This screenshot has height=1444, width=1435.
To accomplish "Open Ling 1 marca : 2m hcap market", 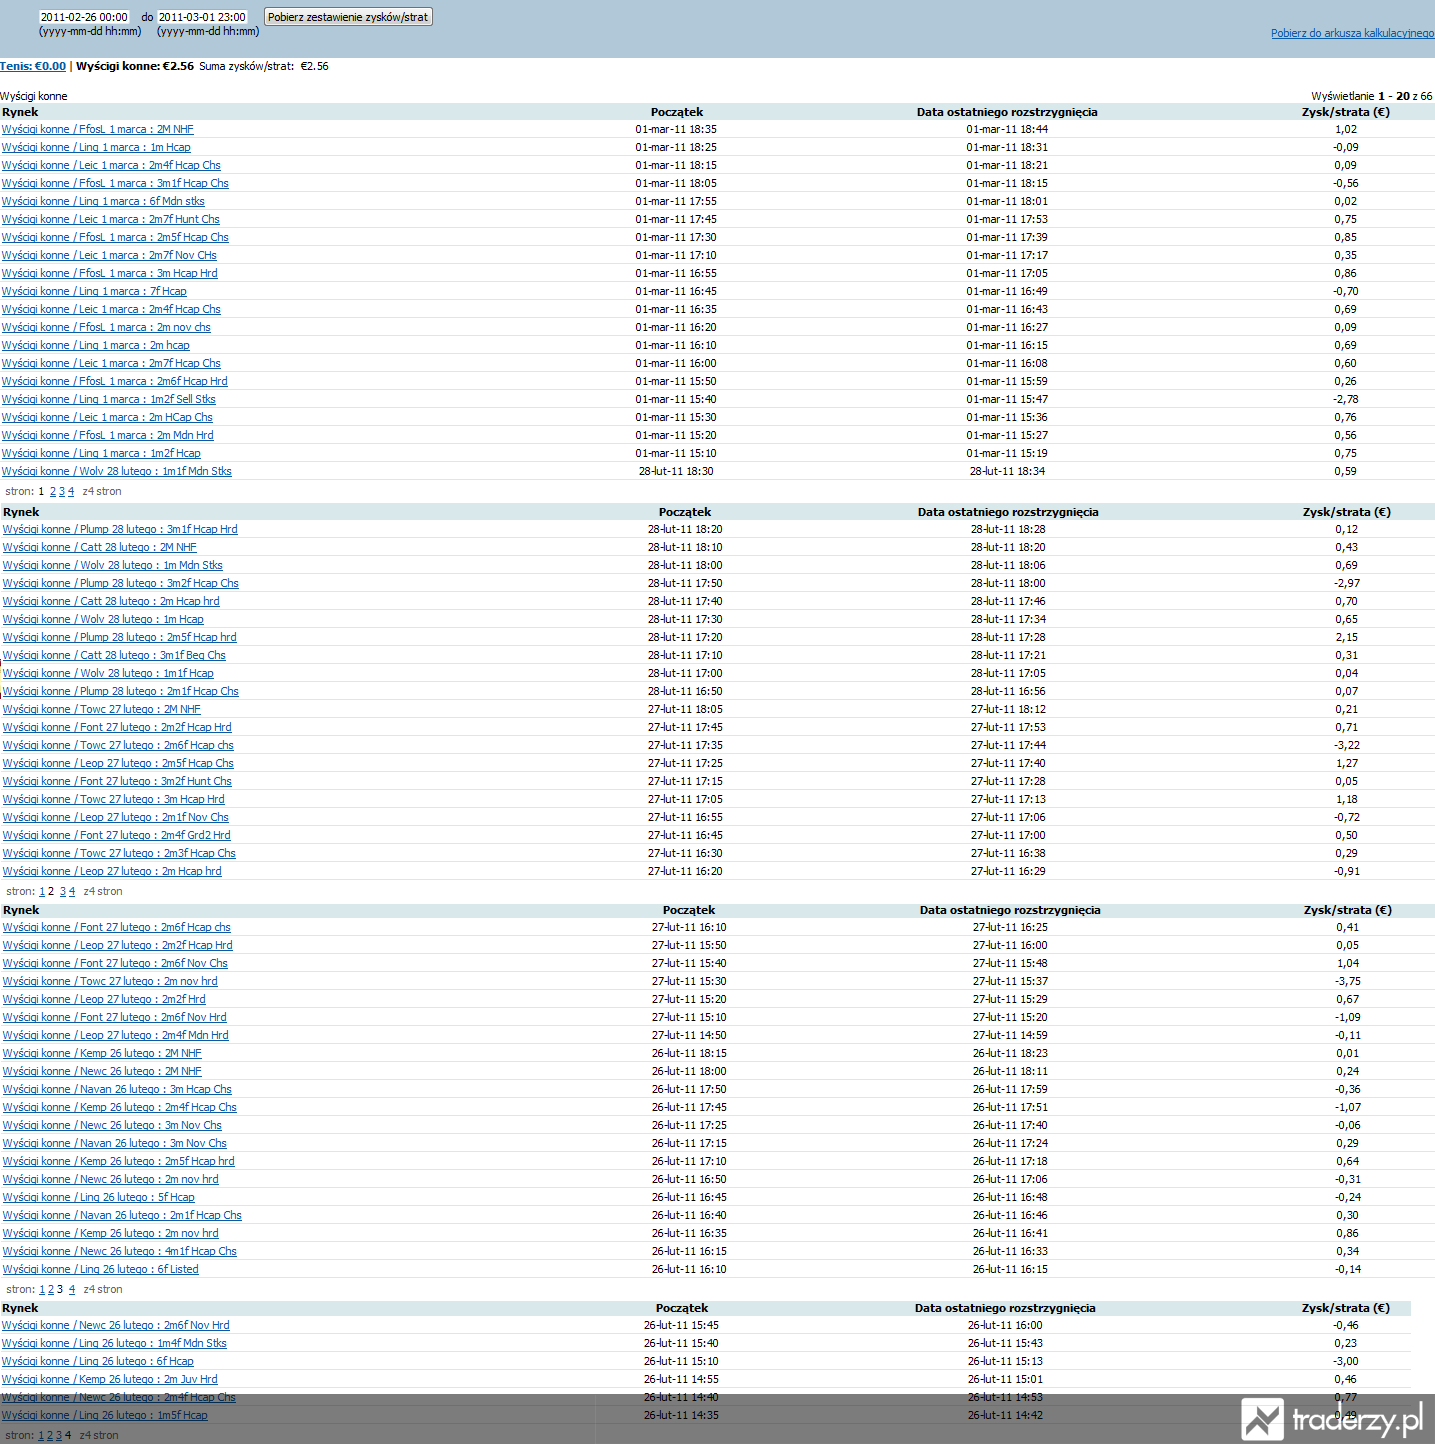I will click(x=96, y=345).
